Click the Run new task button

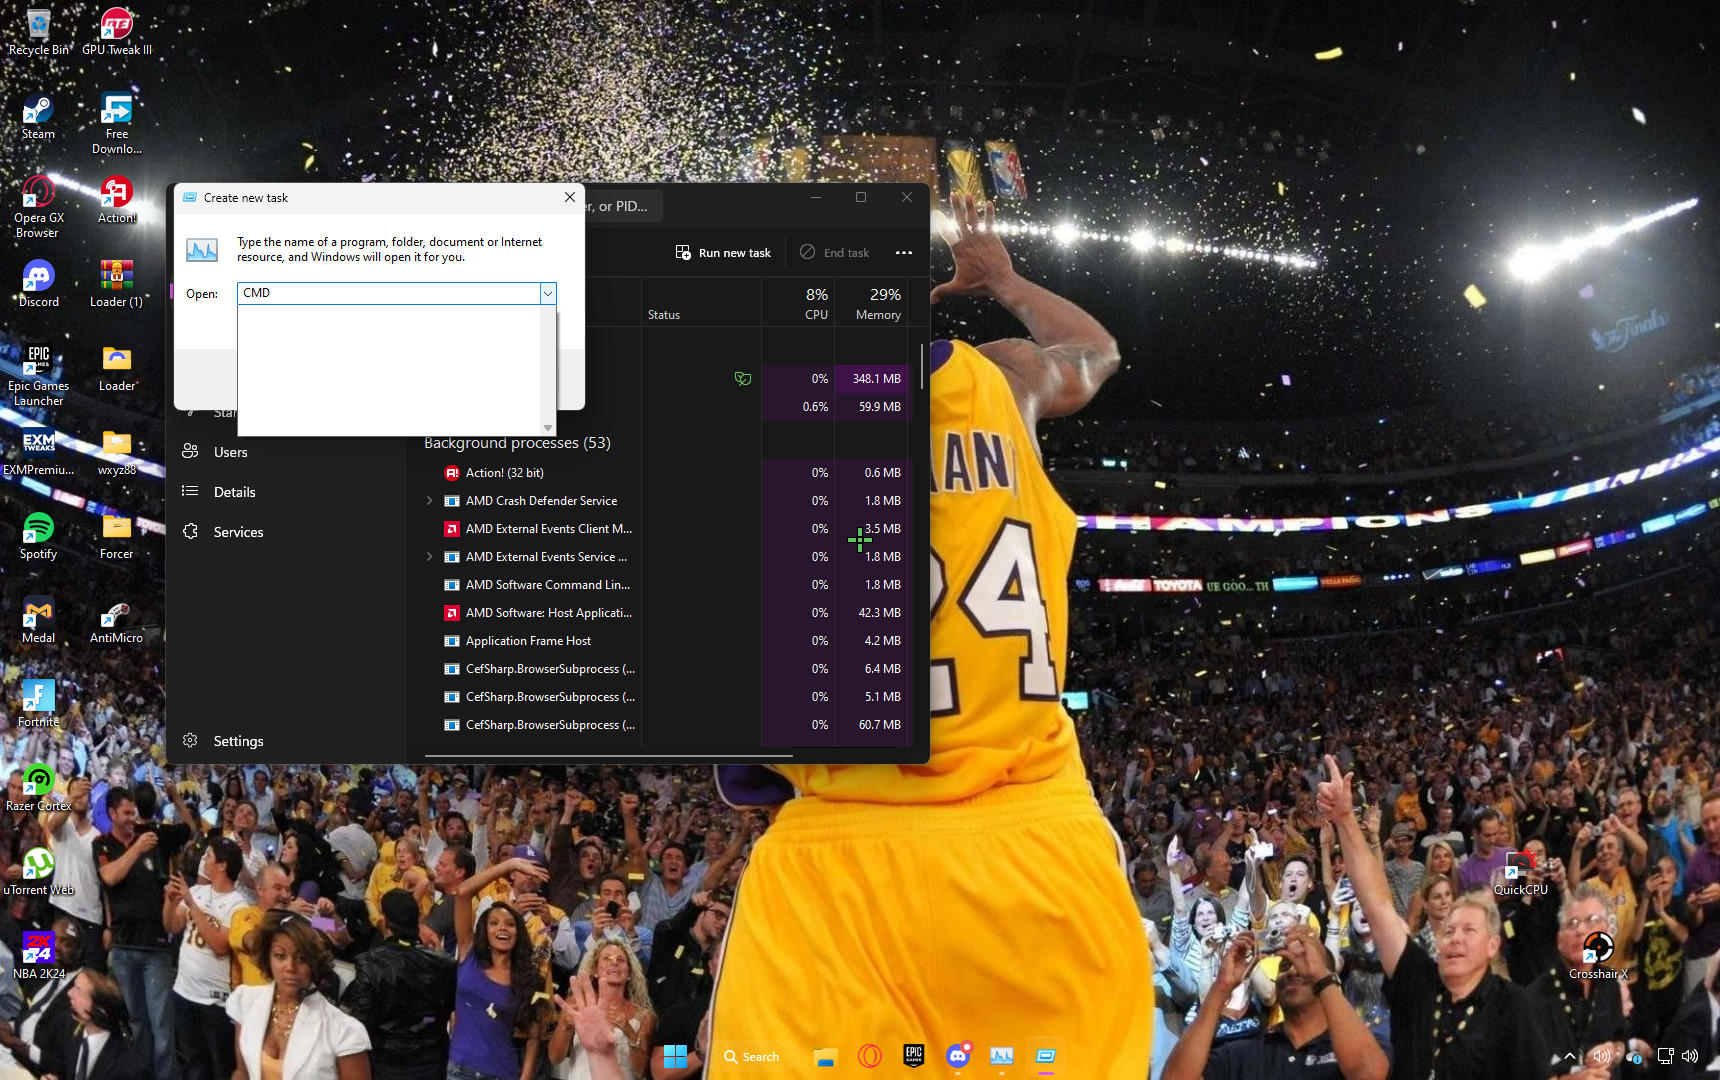coord(723,253)
